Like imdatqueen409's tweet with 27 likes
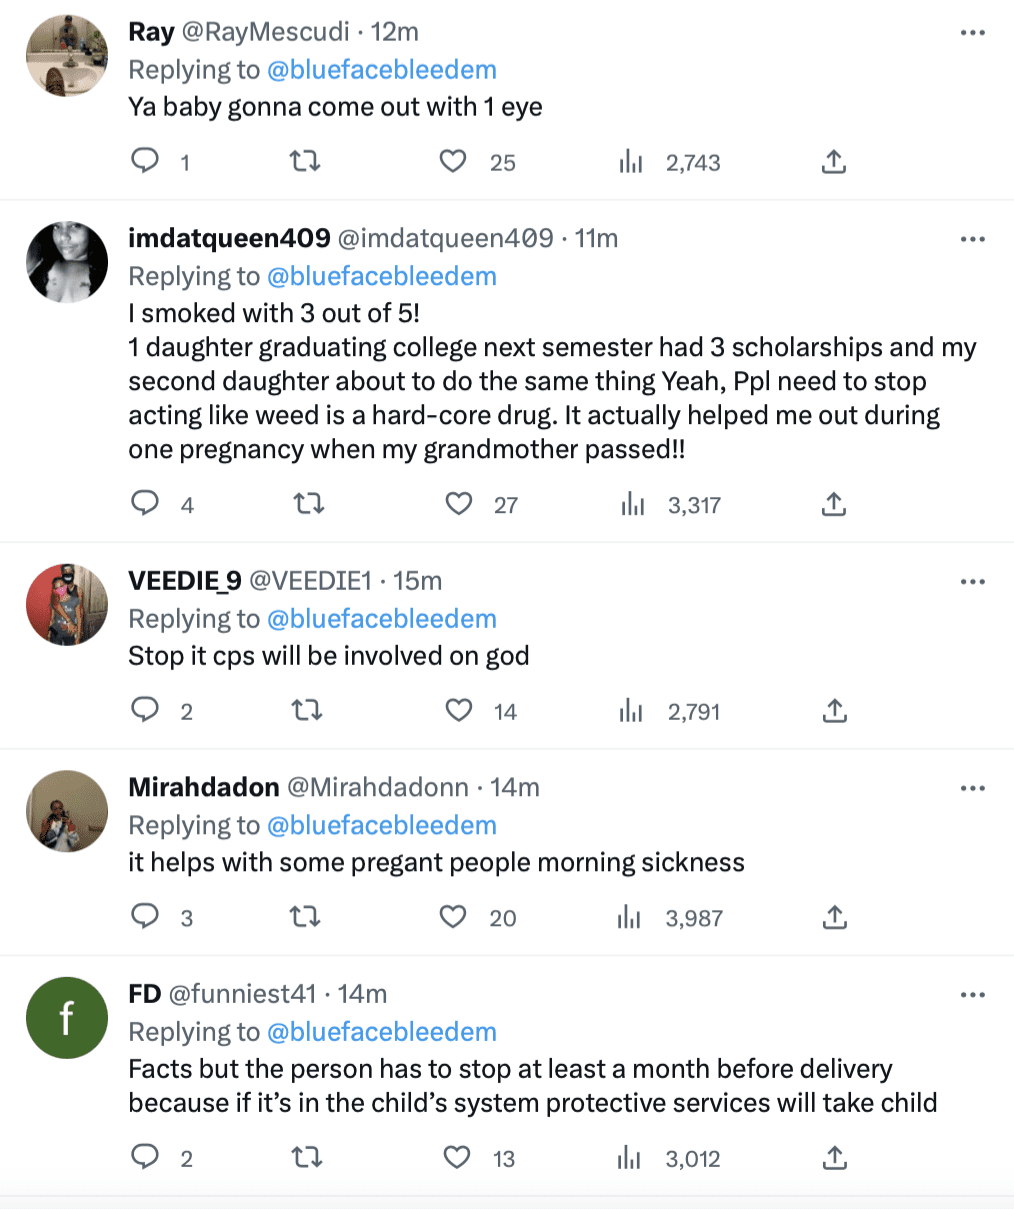Screen dimensions: 1014x1209 [458, 504]
